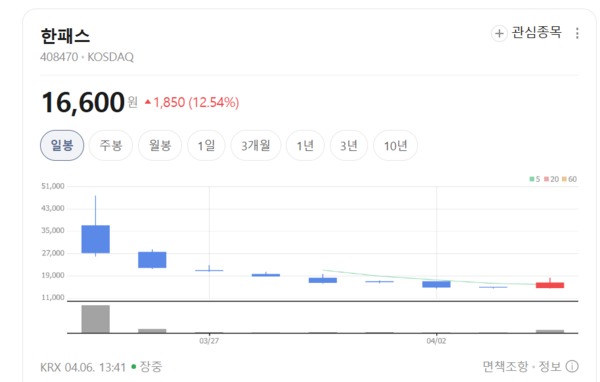Click the 관심종목 label

(536, 33)
